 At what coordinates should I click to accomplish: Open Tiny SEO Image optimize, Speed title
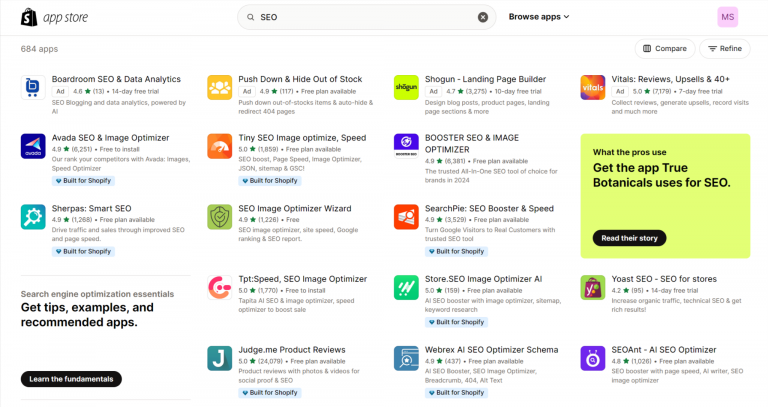click(302, 138)
